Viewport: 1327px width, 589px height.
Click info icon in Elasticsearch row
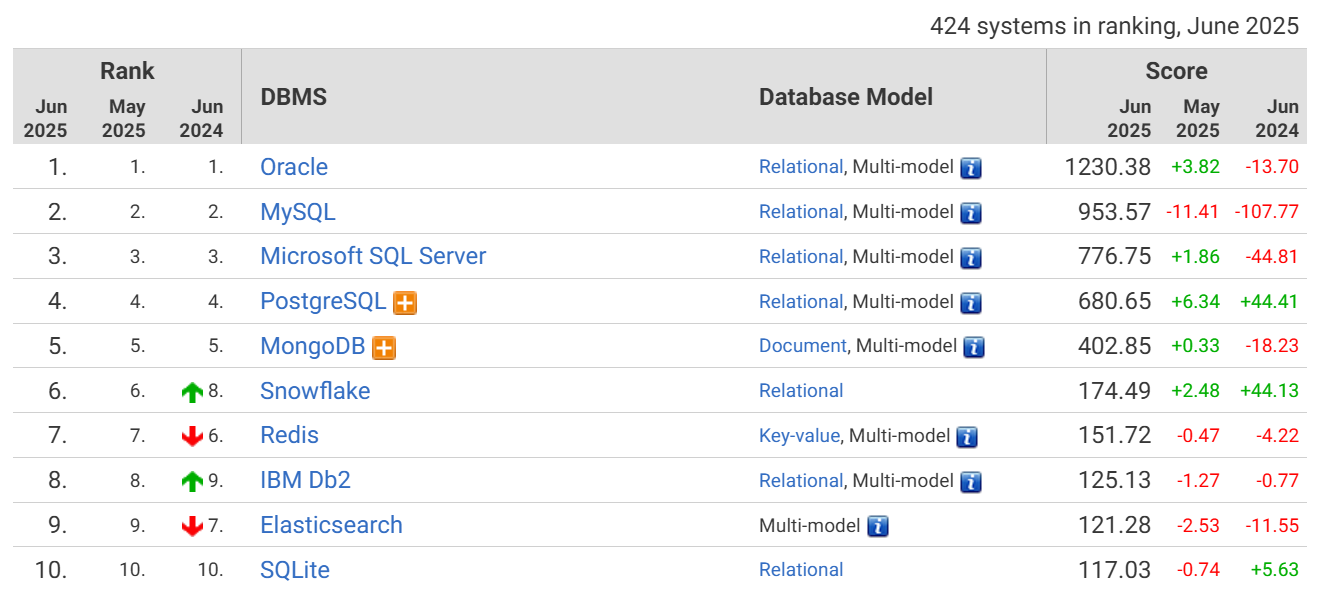pyautogui.click(x=878, y=526)
